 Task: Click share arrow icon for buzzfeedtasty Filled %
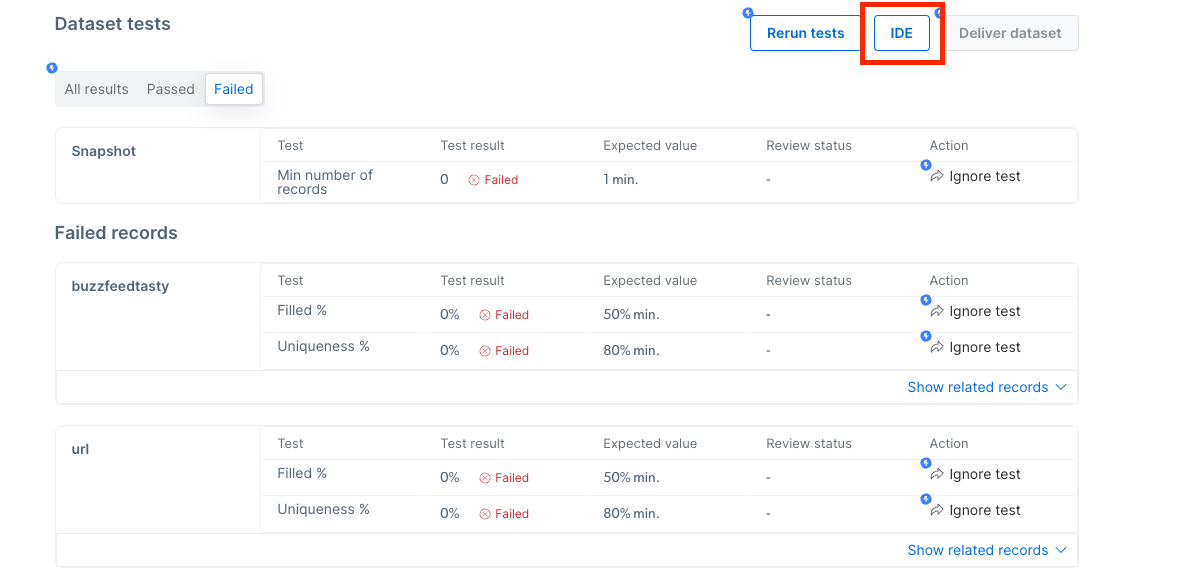pos(937,312)
